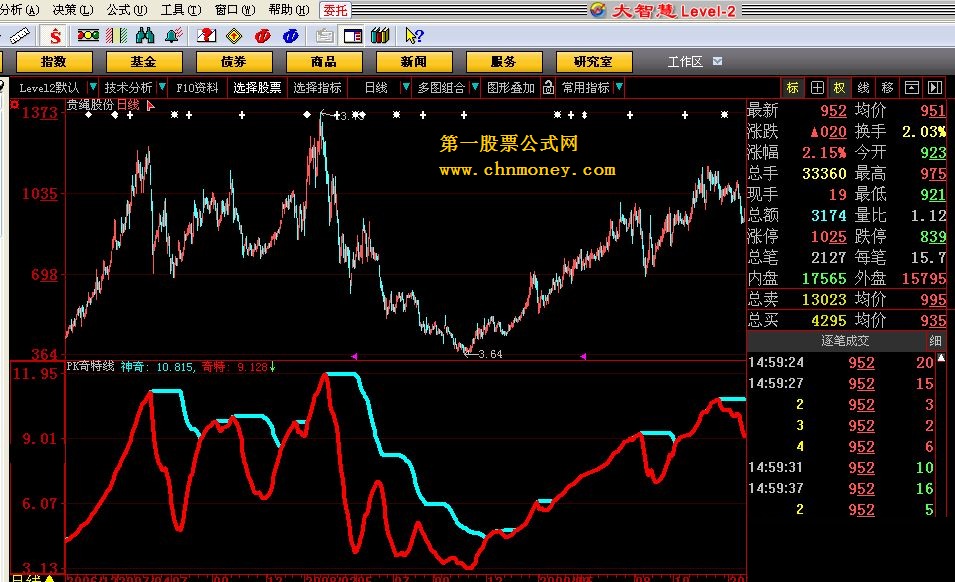Open the books library icon

tap(380, 36)
